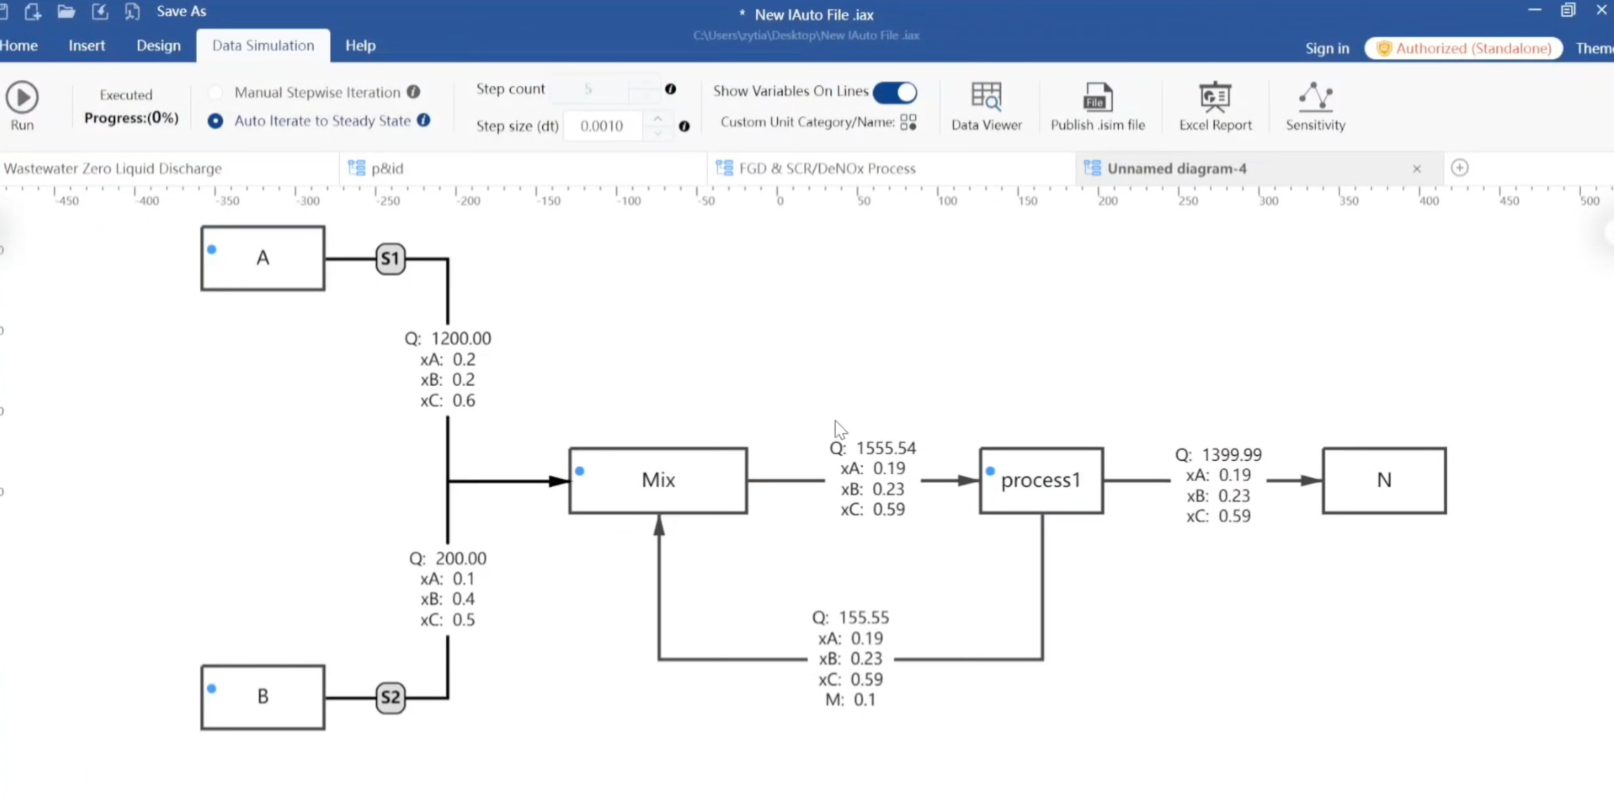This screenshot has width=1614, height=802.
Task: Click info icon next to Step size
Action: tap(684, 126)
